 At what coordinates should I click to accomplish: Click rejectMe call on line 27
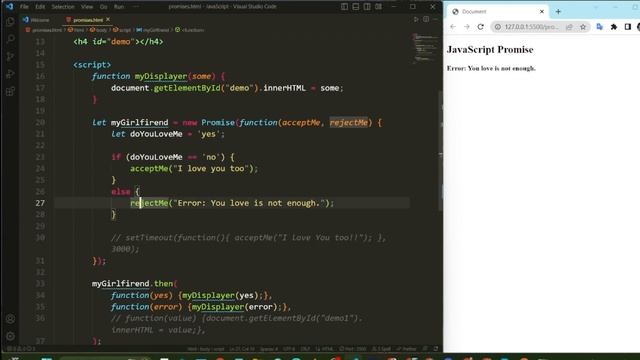click(x=149, y=203)
